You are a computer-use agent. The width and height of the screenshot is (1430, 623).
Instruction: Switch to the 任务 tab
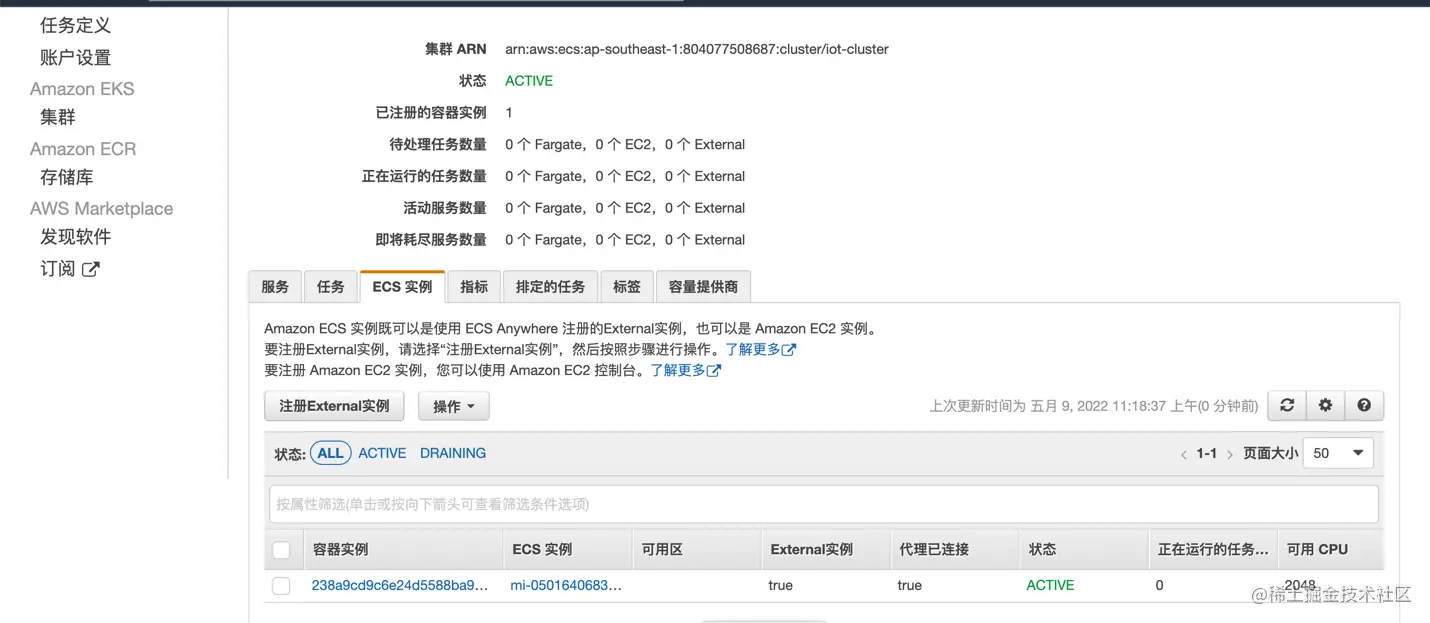pos(330,287)
